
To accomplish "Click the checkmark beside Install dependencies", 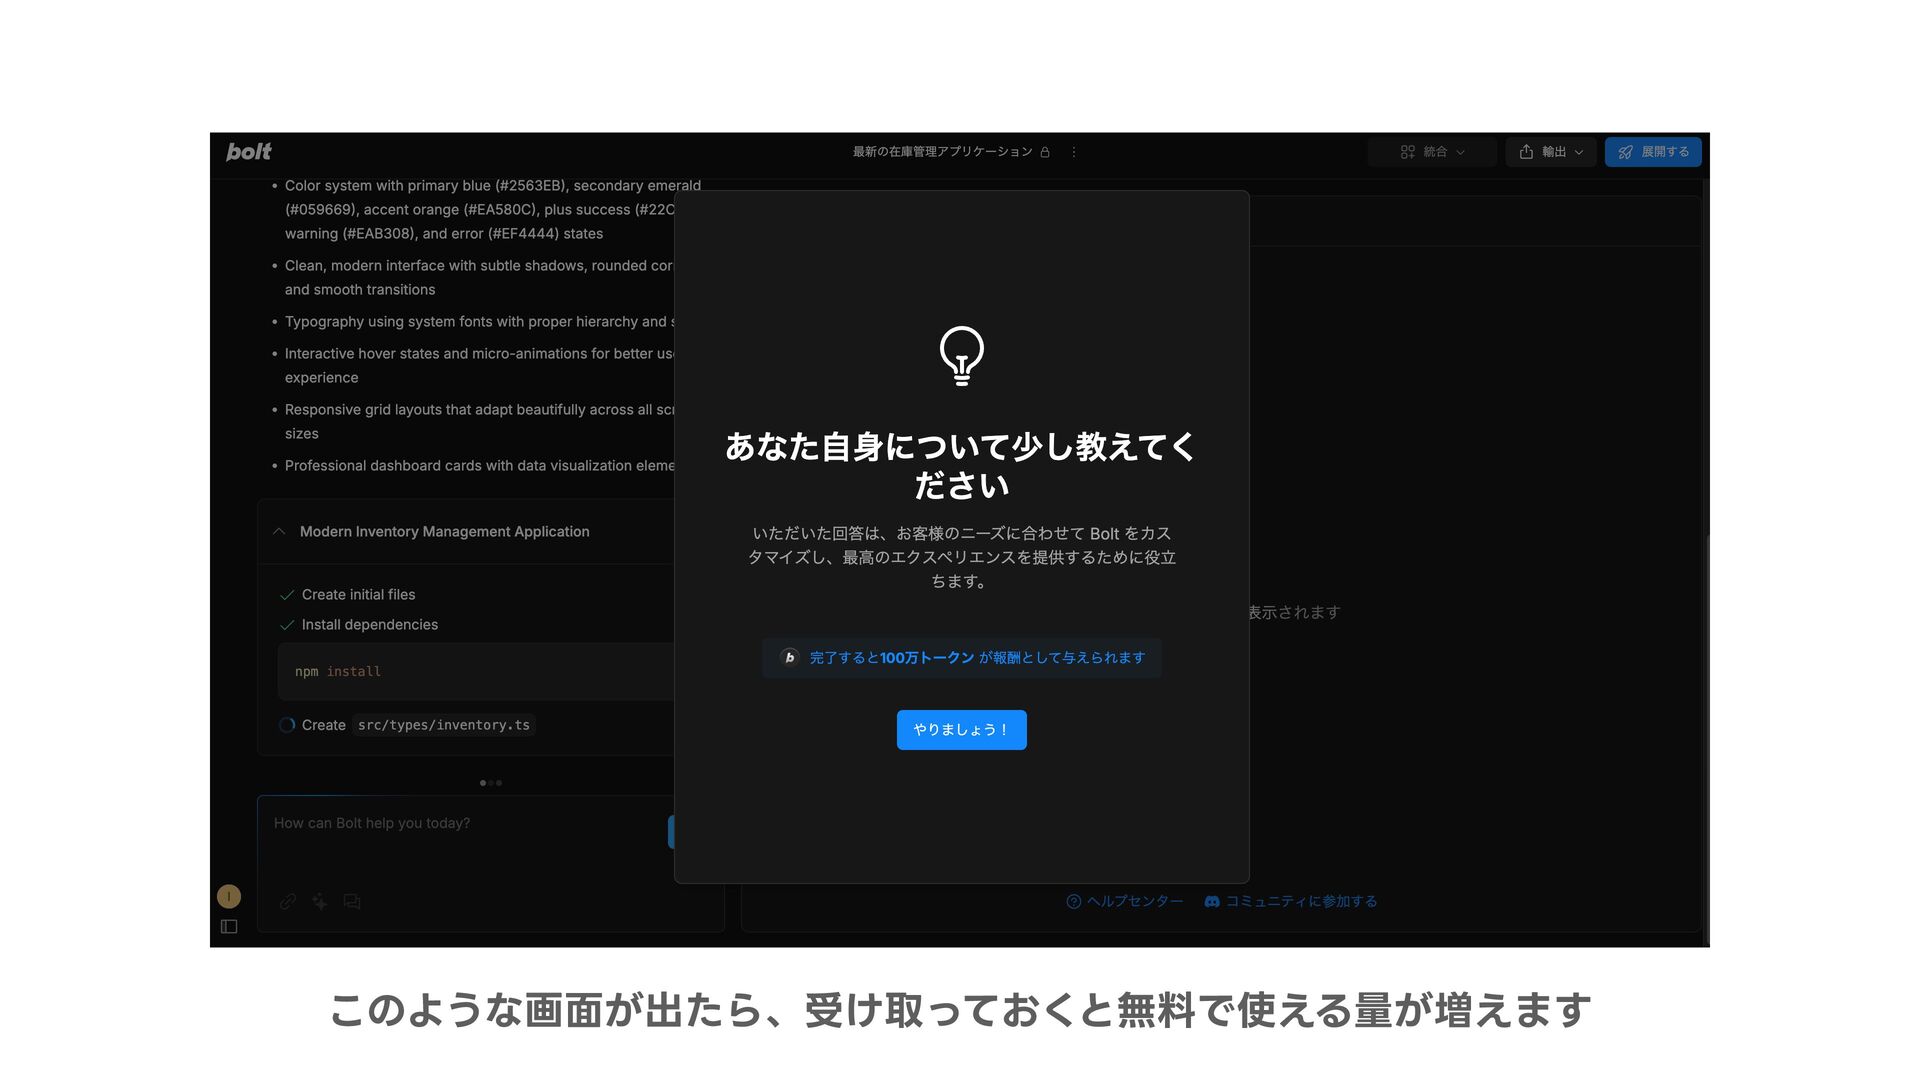I will (287, 625).
